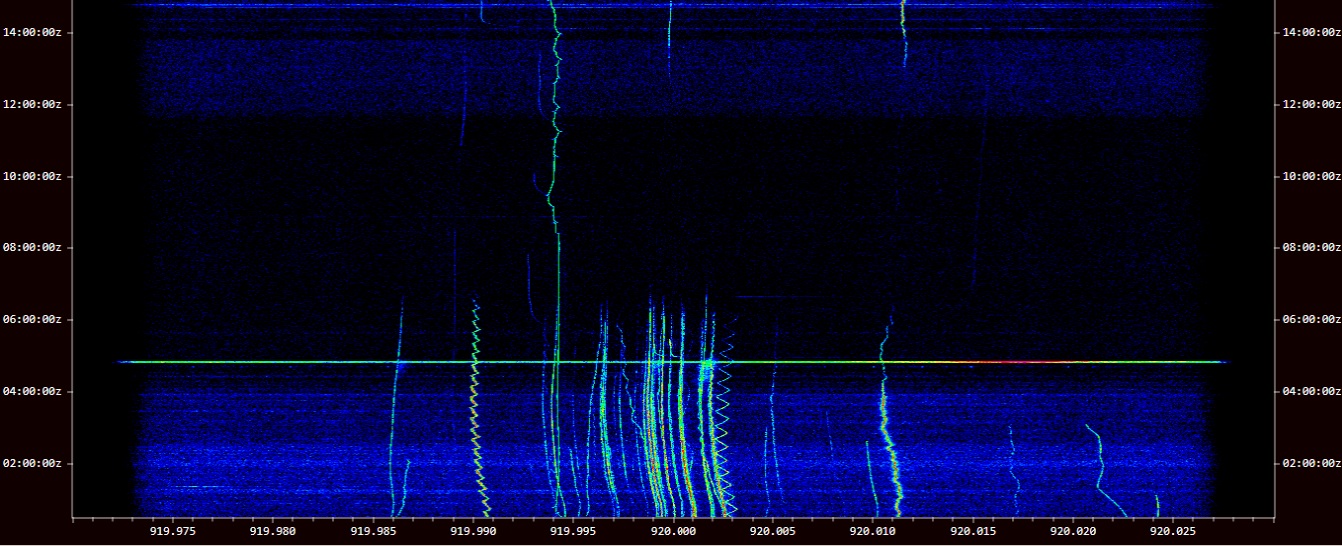Click the 919.975 frequency label
The width and height of the screenshot is (1342, 546).
click(172, 532)
